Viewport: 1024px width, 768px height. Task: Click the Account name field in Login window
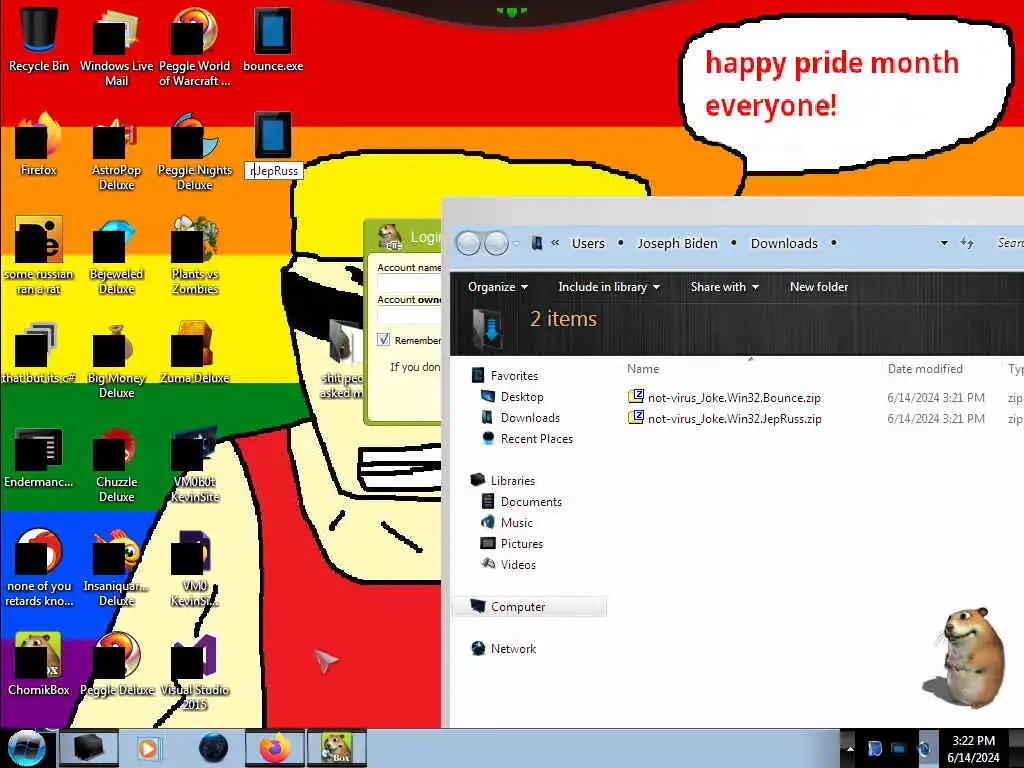tap(409, 283)
